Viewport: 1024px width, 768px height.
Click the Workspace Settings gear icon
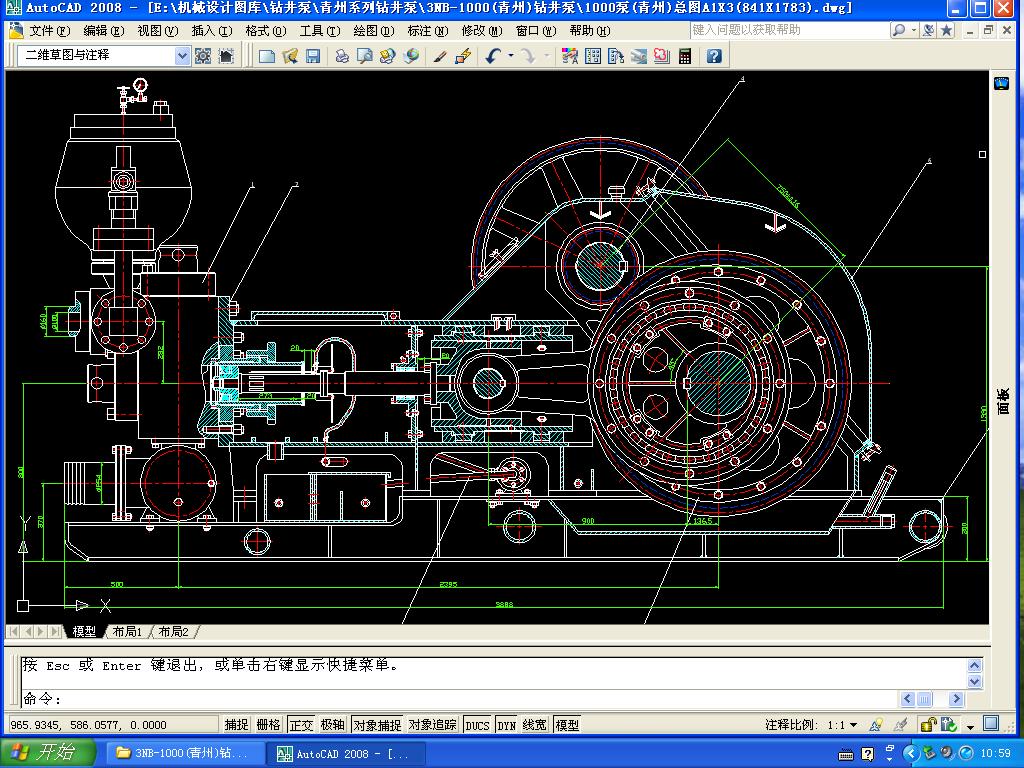click(203, 56)
